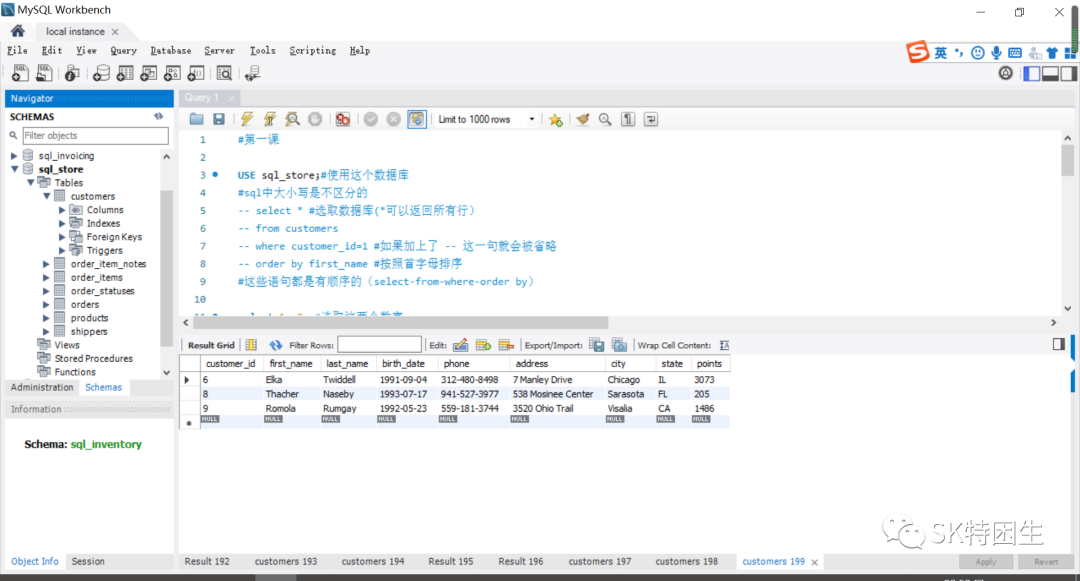
Task: Open the Result 192 tab
Action: (207, 562)
